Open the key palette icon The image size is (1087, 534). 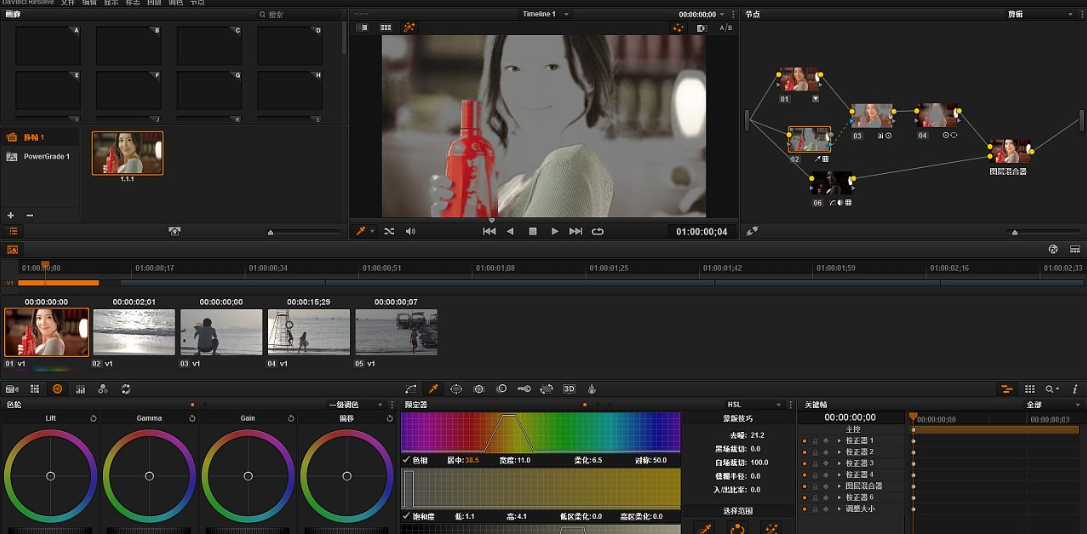(524, 389)
